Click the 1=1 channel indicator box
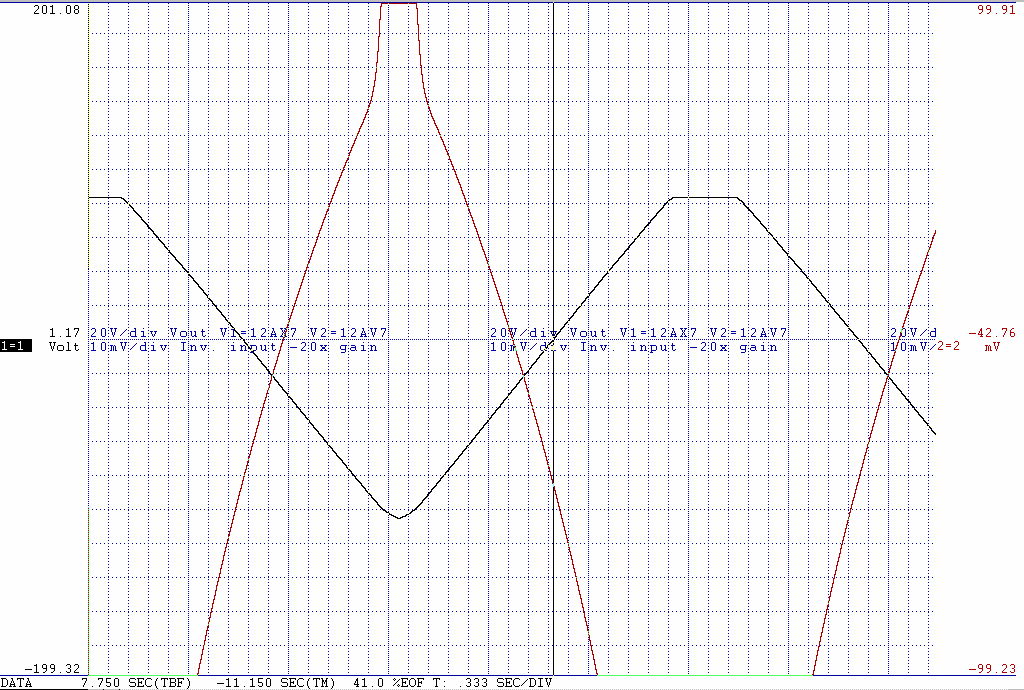 [17, 347]
